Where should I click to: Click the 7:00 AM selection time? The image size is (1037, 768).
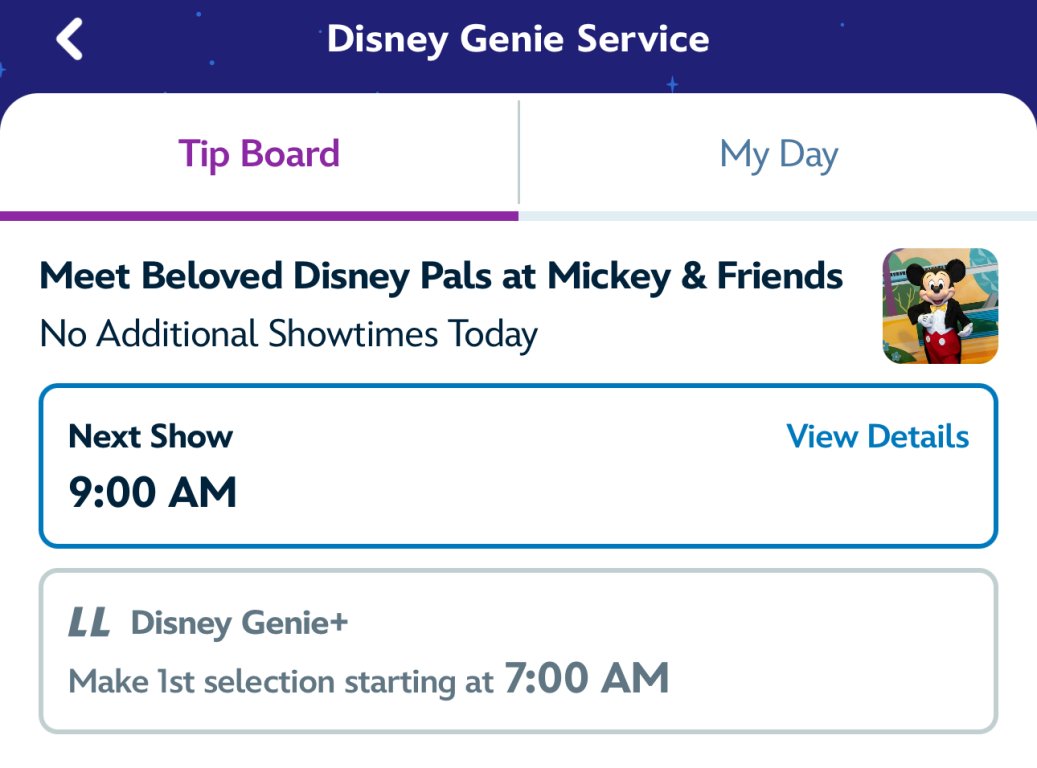click(586, 680)
